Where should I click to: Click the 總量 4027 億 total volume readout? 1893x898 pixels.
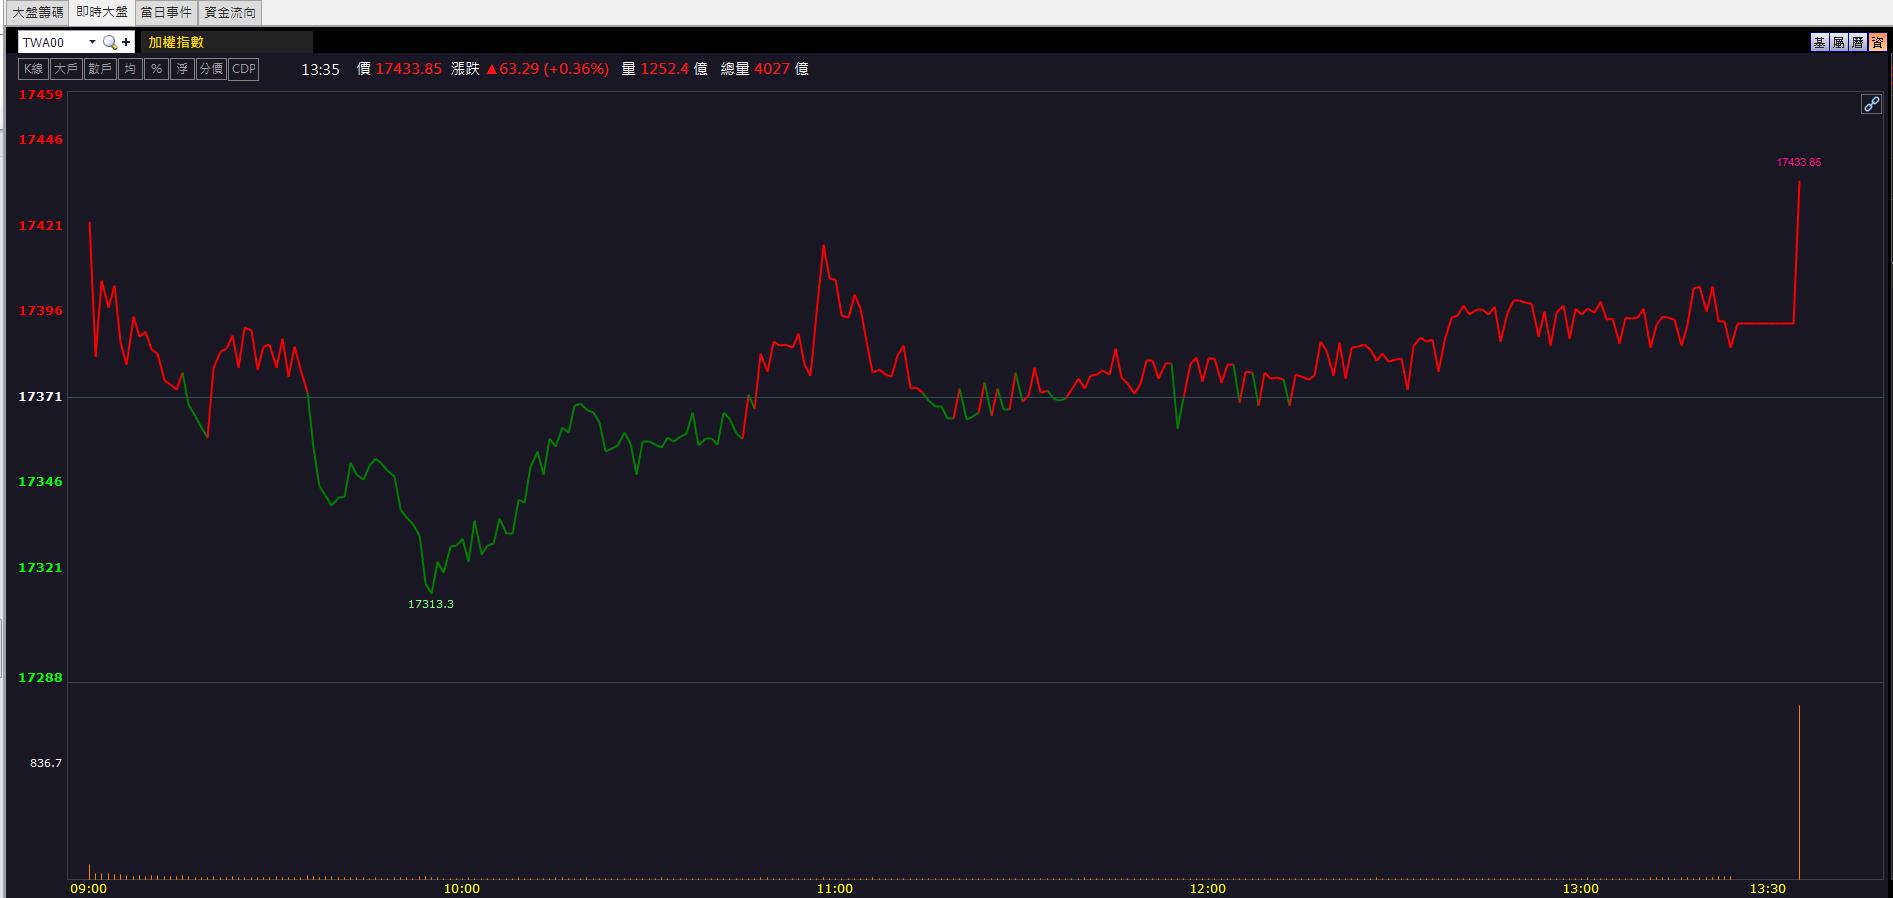765,69
